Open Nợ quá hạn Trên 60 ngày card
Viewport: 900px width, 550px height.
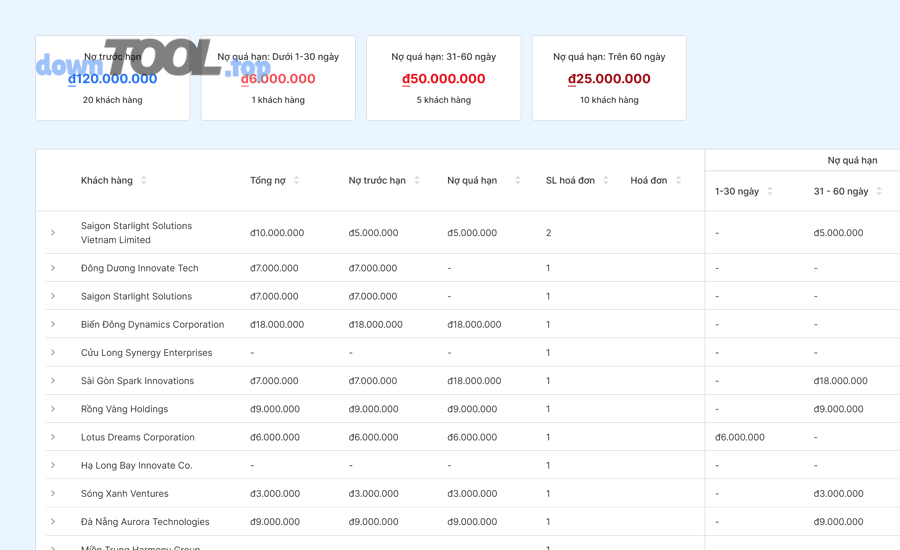coord(609,78)
